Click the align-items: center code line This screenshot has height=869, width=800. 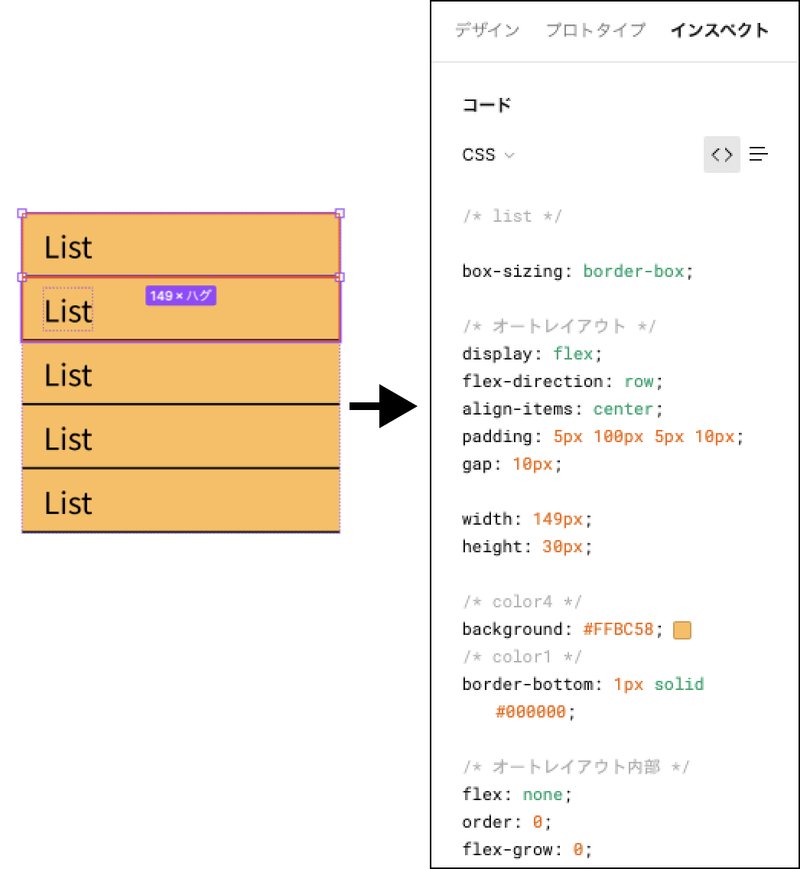563,409
